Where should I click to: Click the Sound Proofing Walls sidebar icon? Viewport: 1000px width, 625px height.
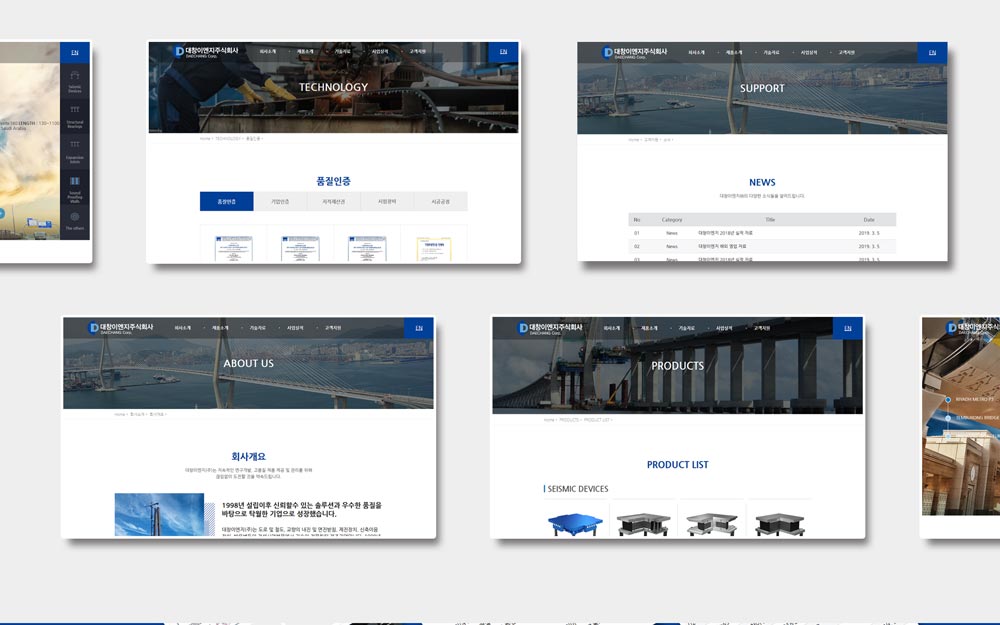[x=75, y=188]
